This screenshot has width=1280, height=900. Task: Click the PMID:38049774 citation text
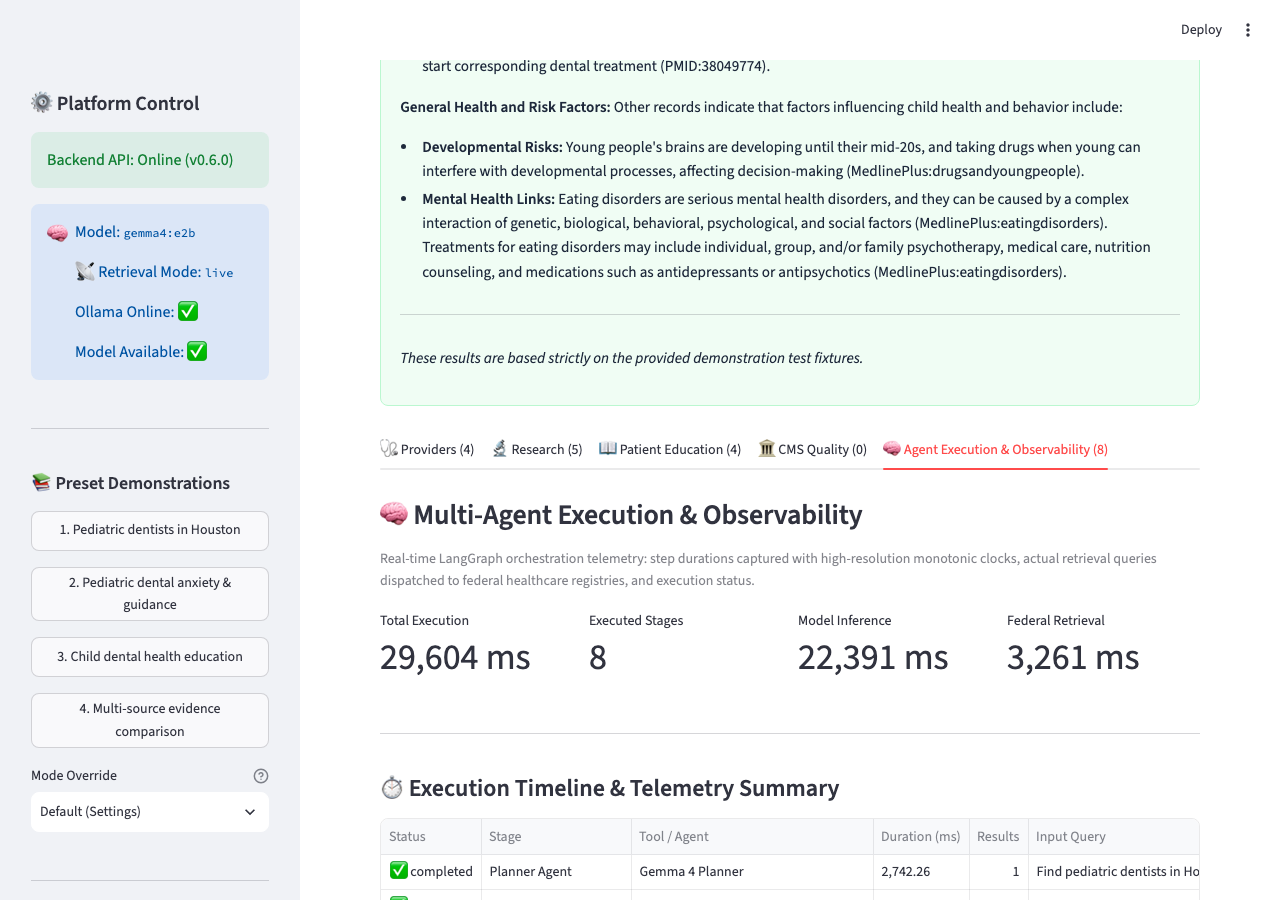click(x=714, y=67)
